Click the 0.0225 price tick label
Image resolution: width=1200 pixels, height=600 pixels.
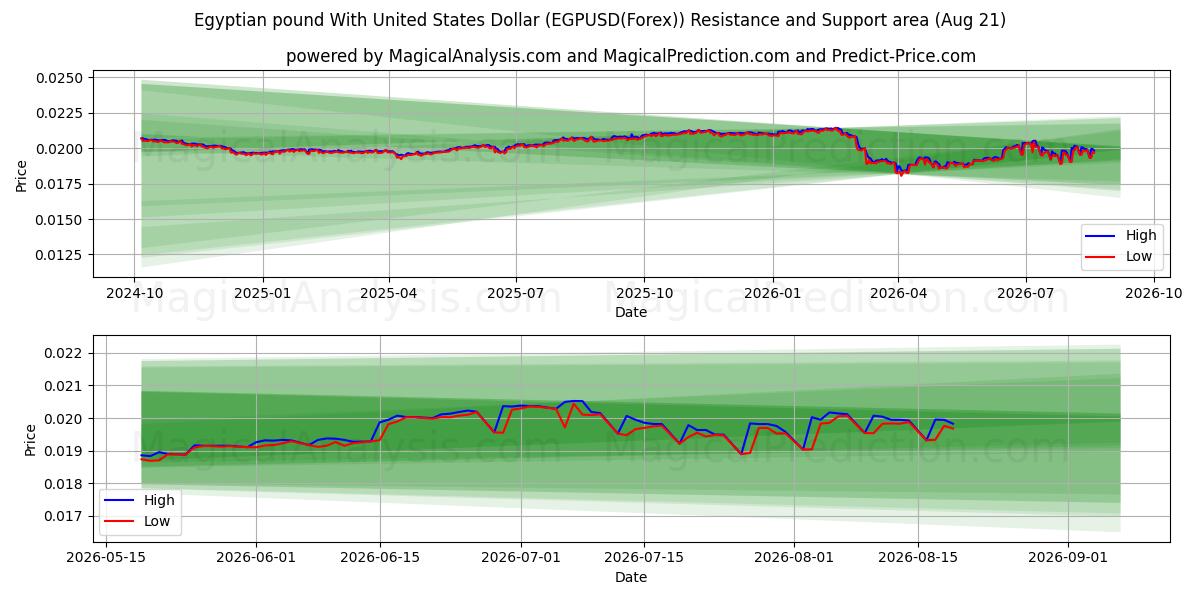(x=62, y=113)
